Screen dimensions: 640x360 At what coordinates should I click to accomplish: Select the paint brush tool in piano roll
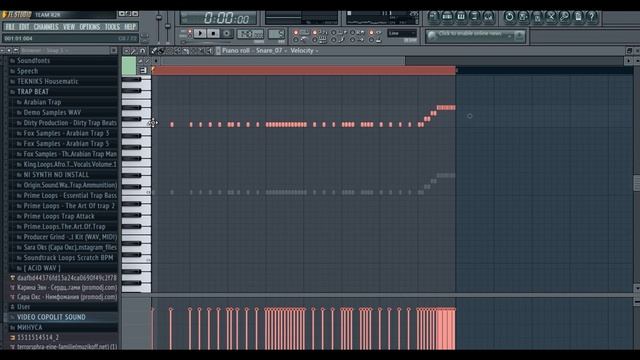click(161, 51)
